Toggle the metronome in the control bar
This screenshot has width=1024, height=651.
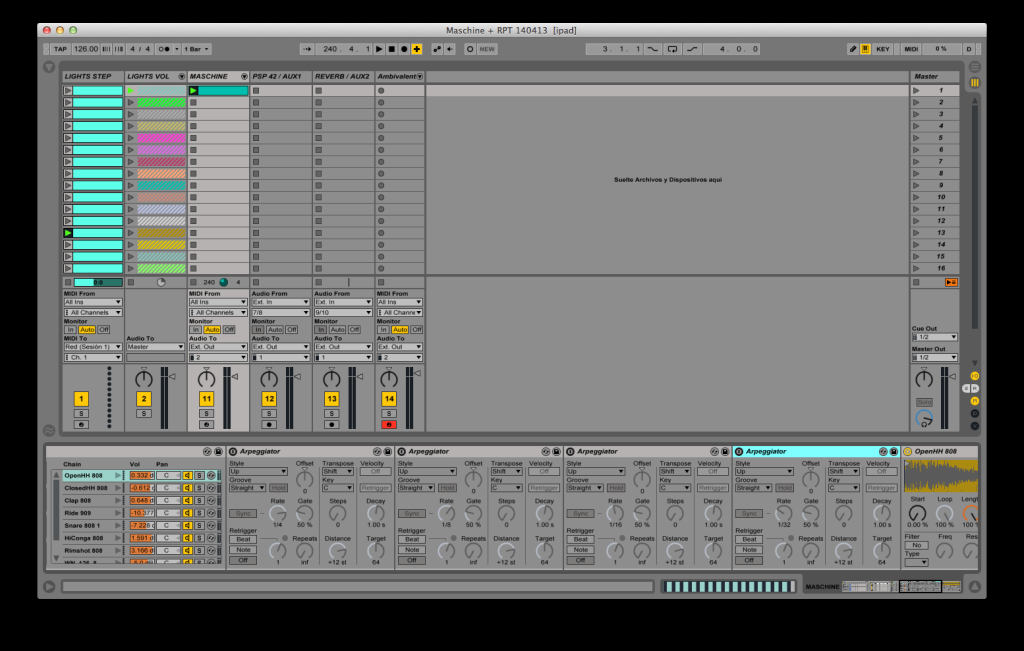(x=163, y=48)
